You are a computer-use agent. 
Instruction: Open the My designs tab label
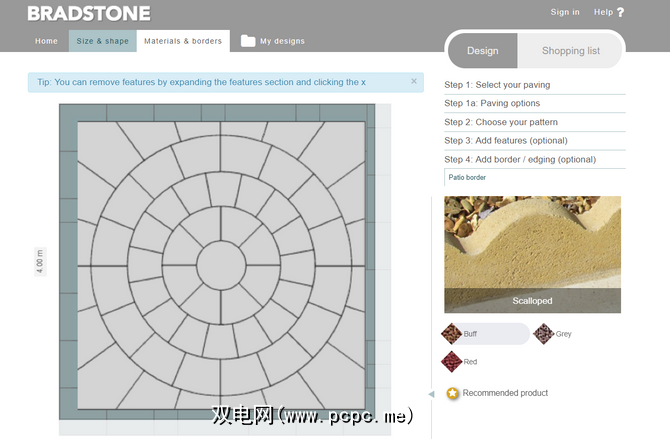pyautogui.click(x=282, y=41)
